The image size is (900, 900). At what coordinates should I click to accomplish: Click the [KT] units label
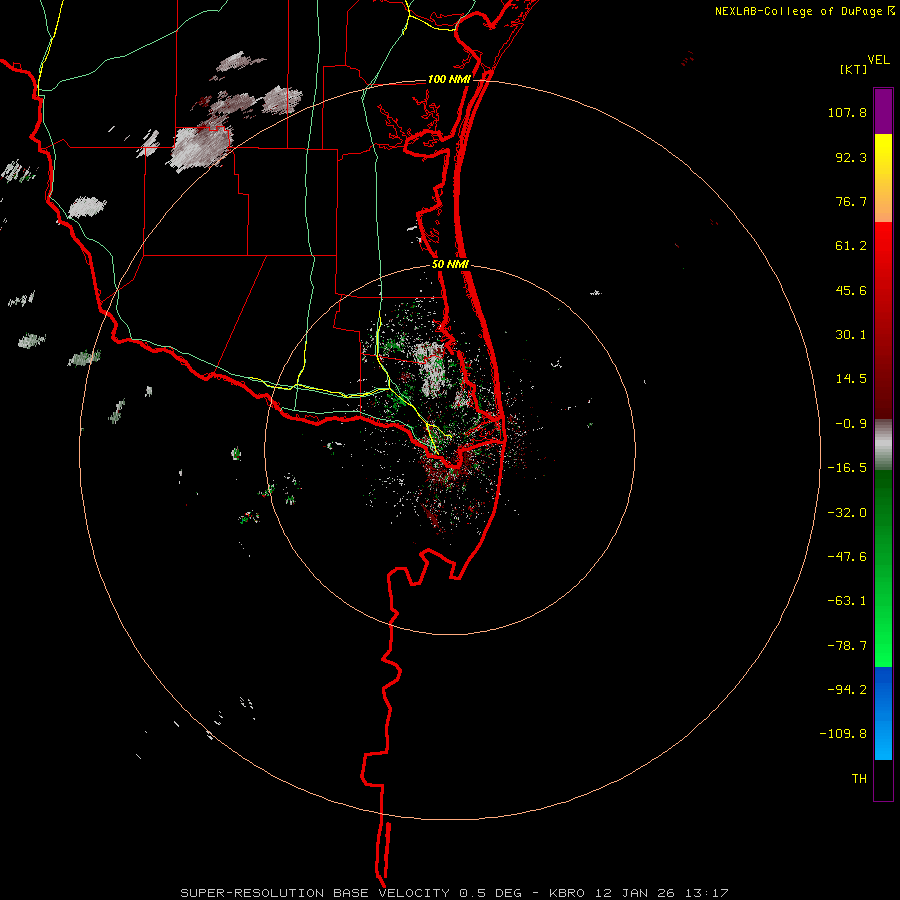tap(854, 69)
